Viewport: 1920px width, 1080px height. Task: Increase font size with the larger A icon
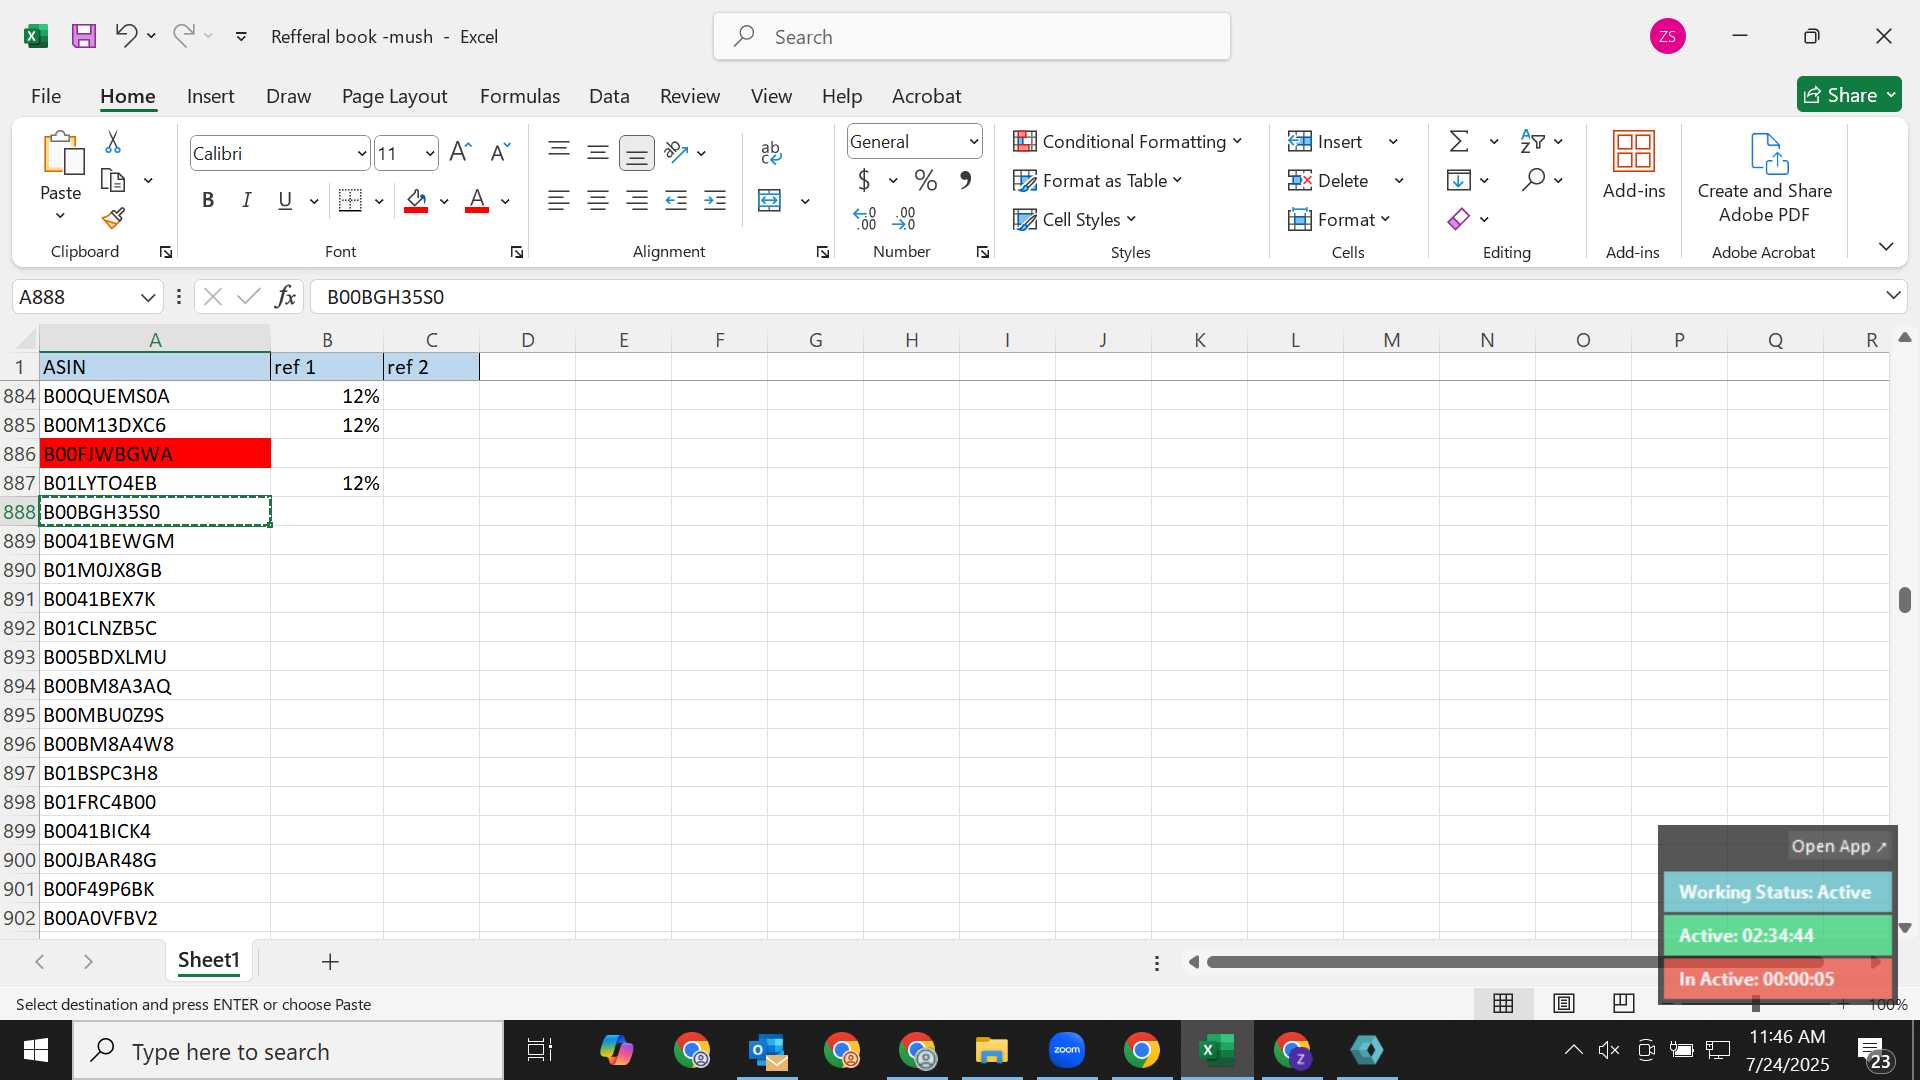[460, 153]
